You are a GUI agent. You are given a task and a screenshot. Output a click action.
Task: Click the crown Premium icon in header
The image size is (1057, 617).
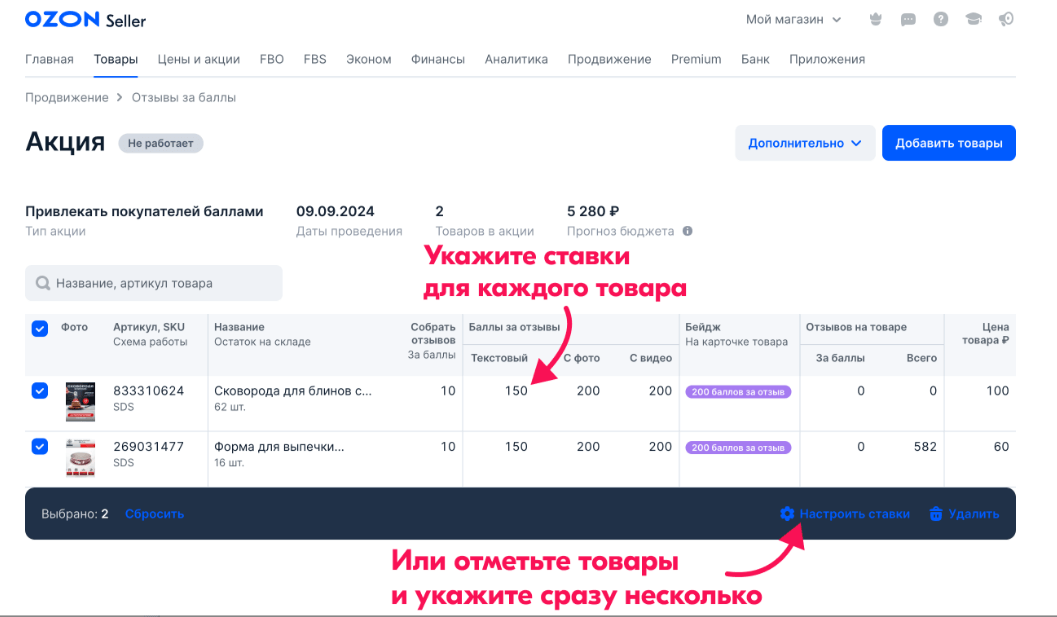(877, 19)
